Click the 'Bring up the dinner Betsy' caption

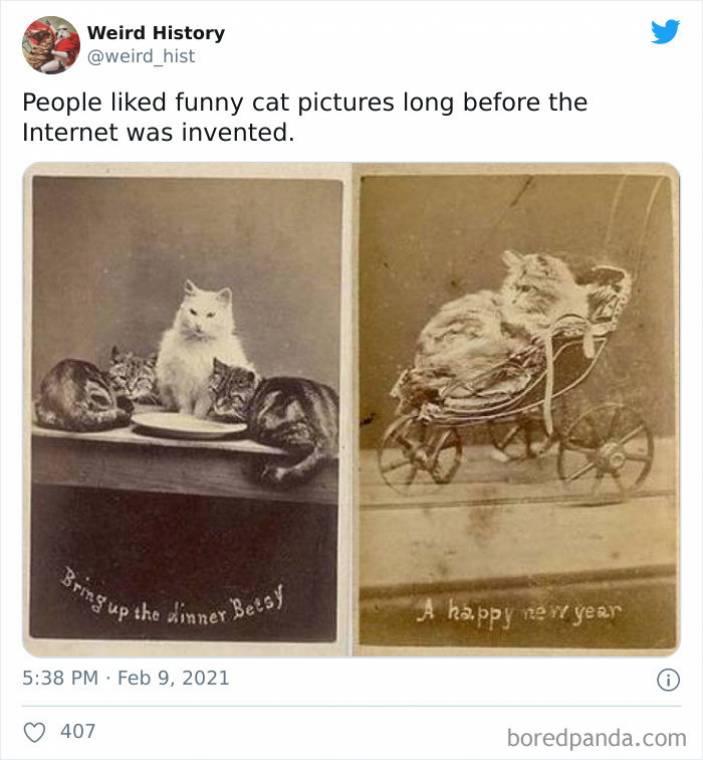[172, 601]
